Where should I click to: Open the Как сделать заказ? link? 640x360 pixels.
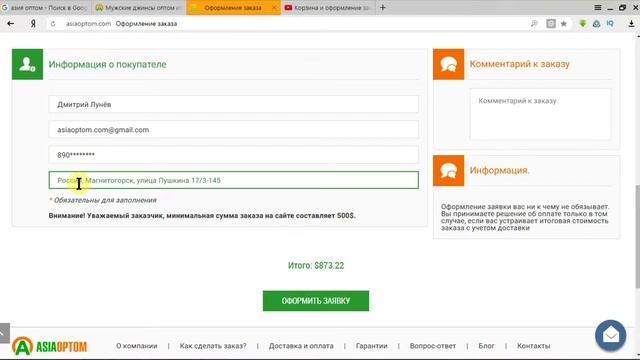pyautogui.click(x=213, y=346)
